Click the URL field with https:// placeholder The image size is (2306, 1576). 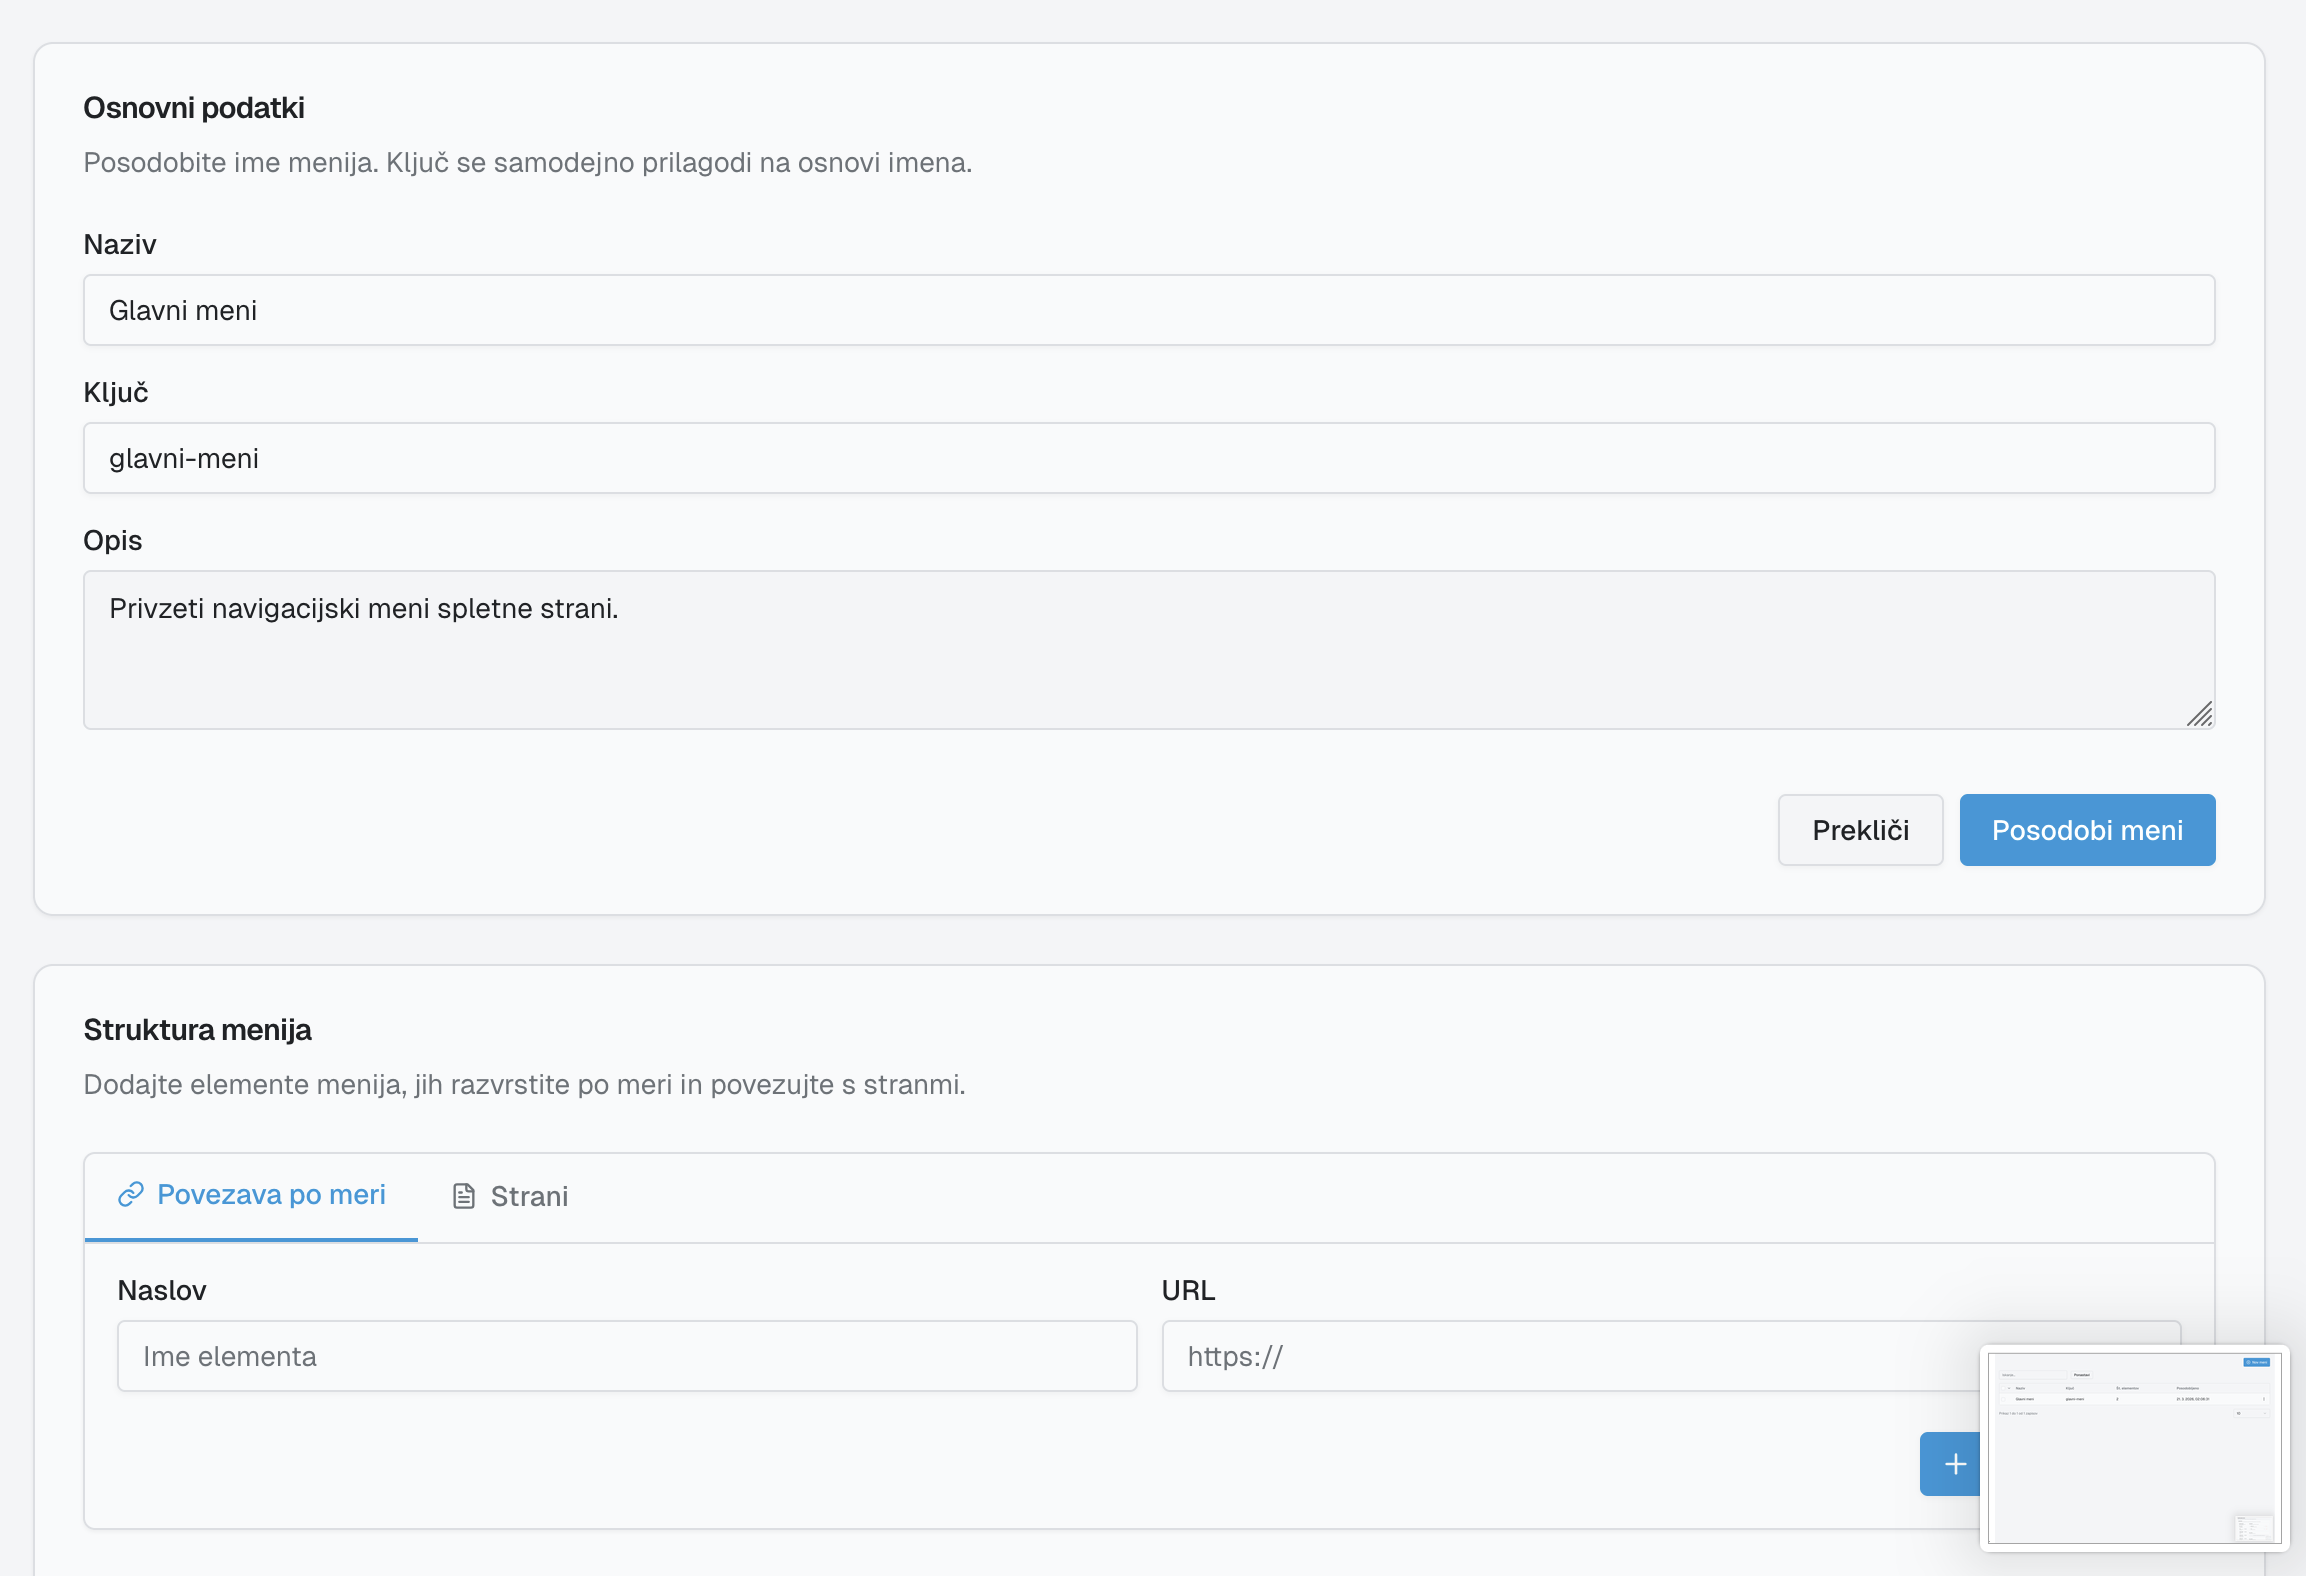click(1570, 1356)
